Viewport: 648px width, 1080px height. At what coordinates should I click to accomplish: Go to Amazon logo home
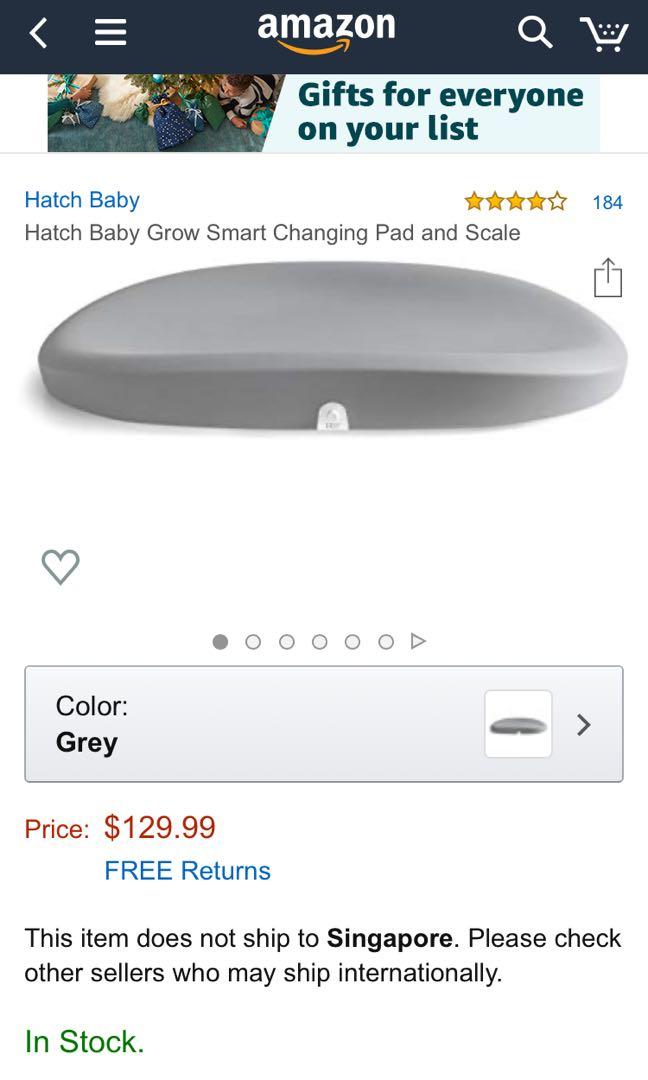pos(326,32)
